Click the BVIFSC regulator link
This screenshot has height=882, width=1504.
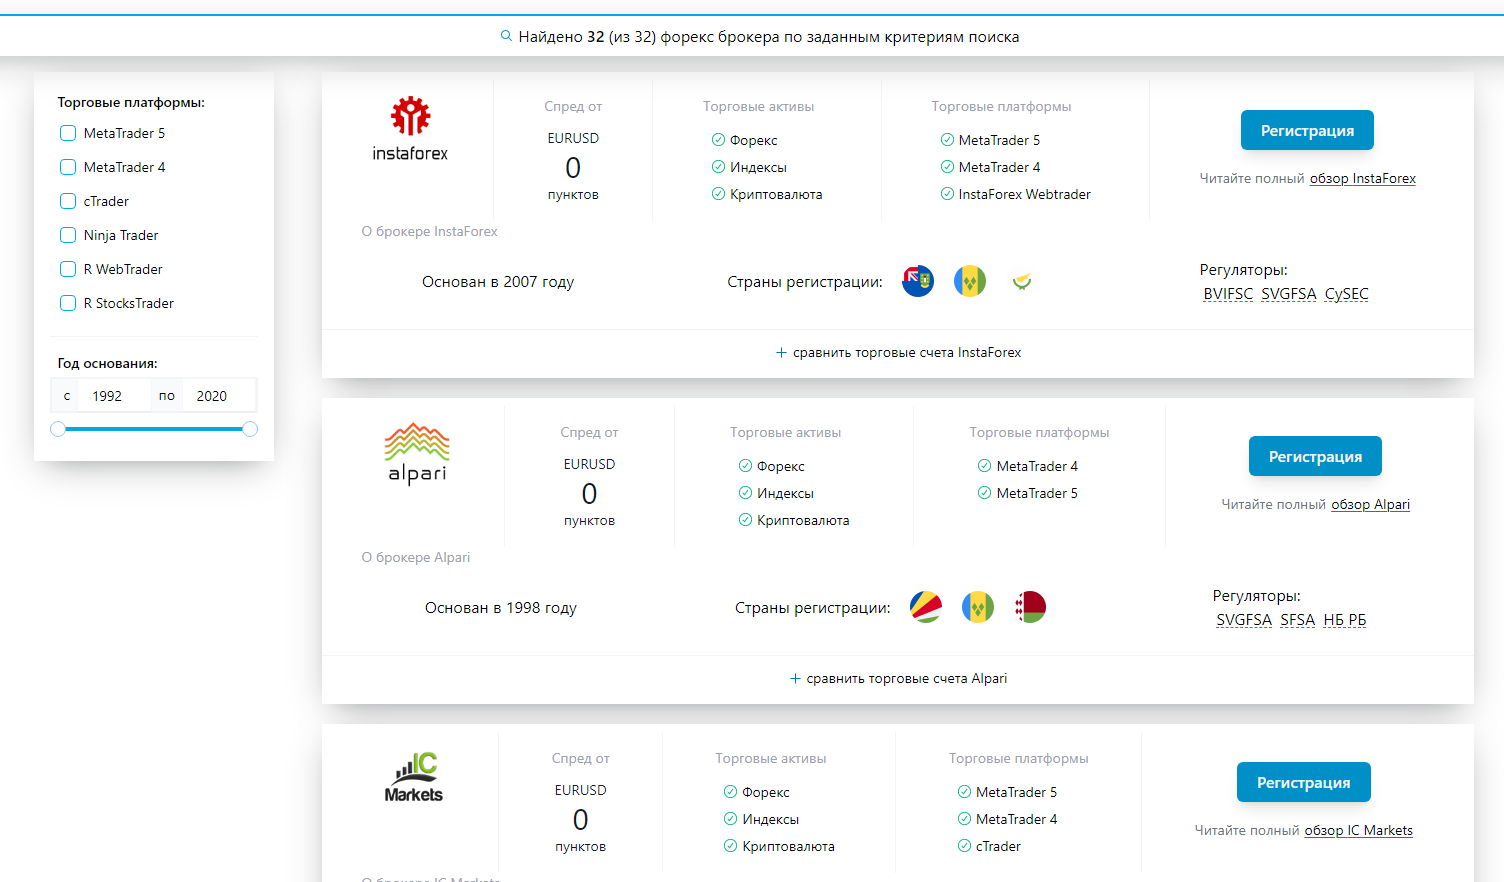tap(1228, 294)
